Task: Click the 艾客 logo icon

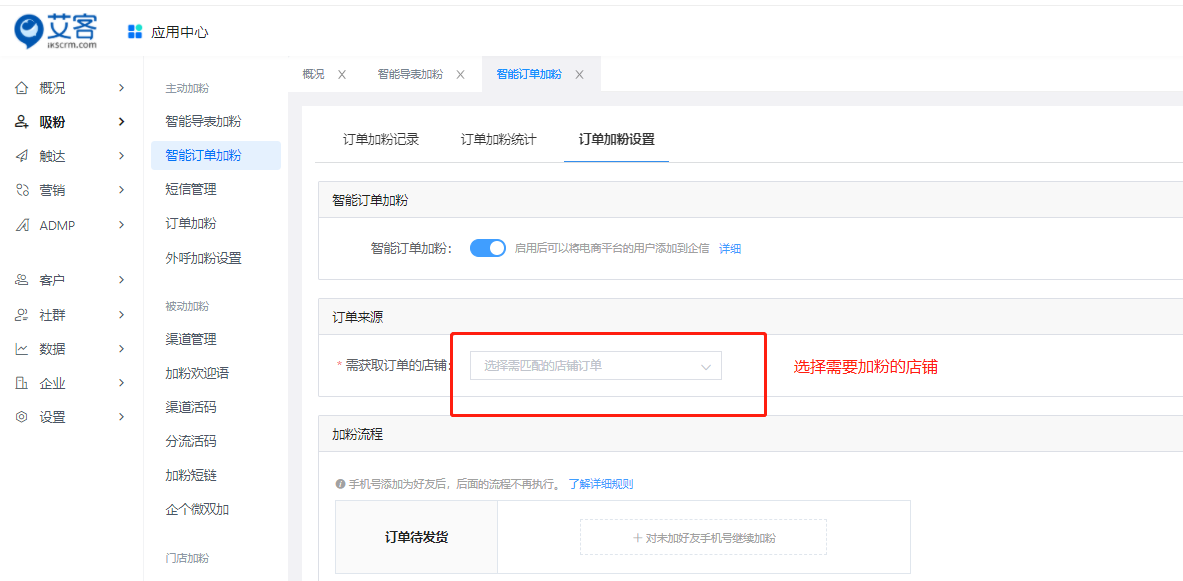Action: click(x=30, y=32)
